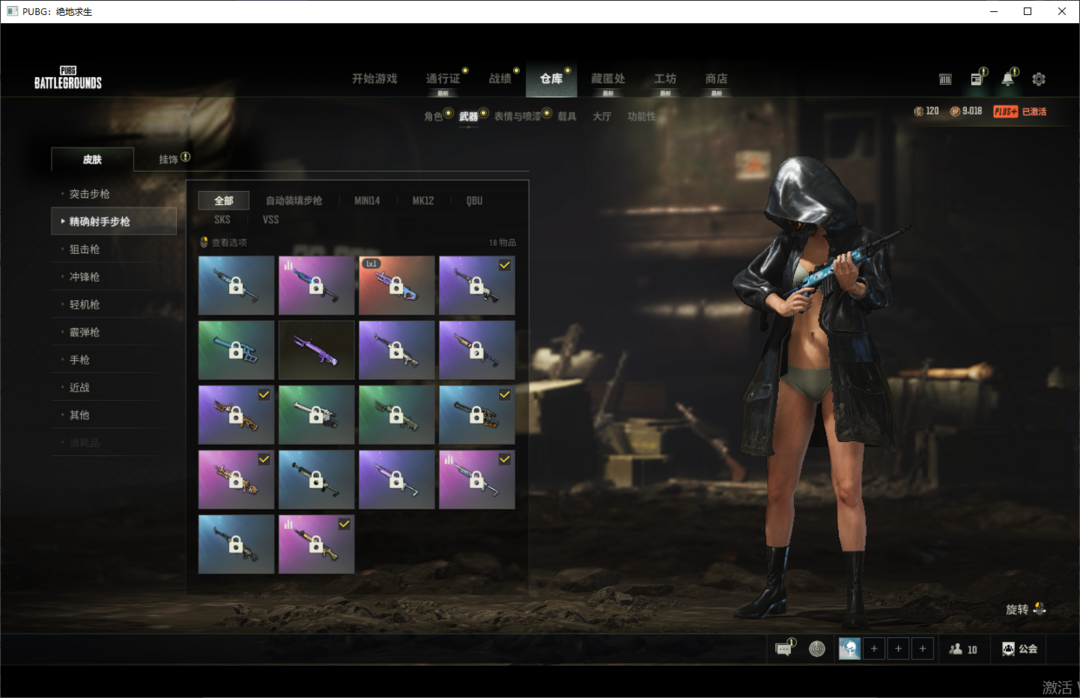Select the lv.1 orange-background rifle skin
Screen dimensions: 1080x698
397,285
